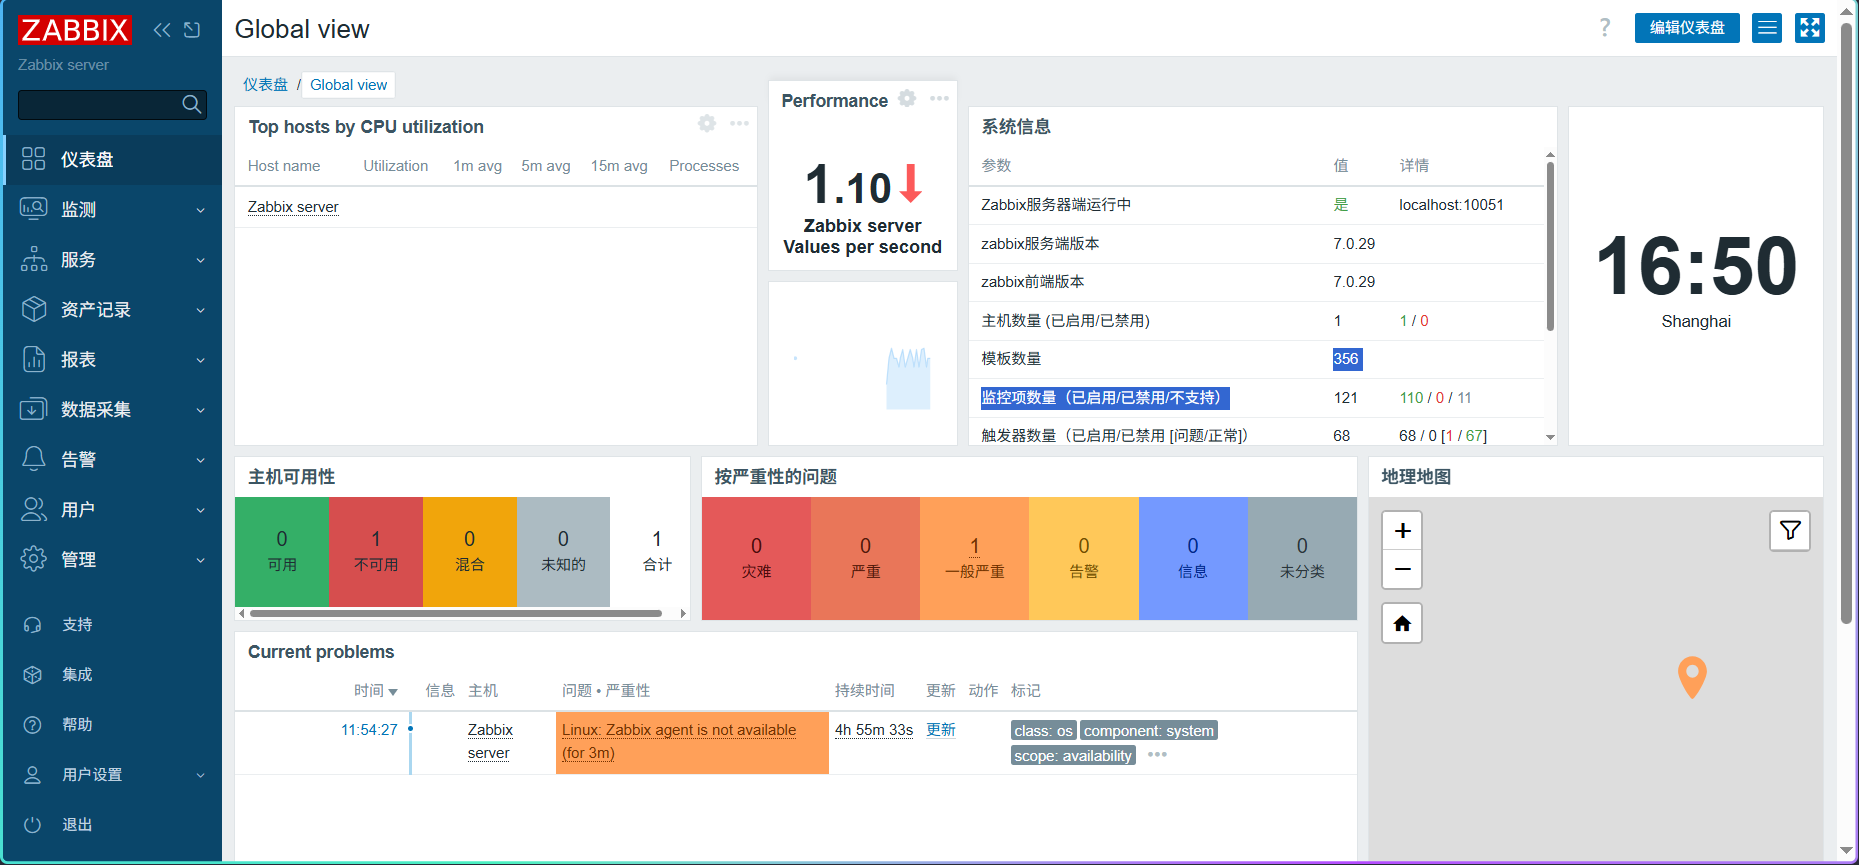Open the help question mark icon
Viewport: 1859px width, 865px height.
coord(1605,28)
